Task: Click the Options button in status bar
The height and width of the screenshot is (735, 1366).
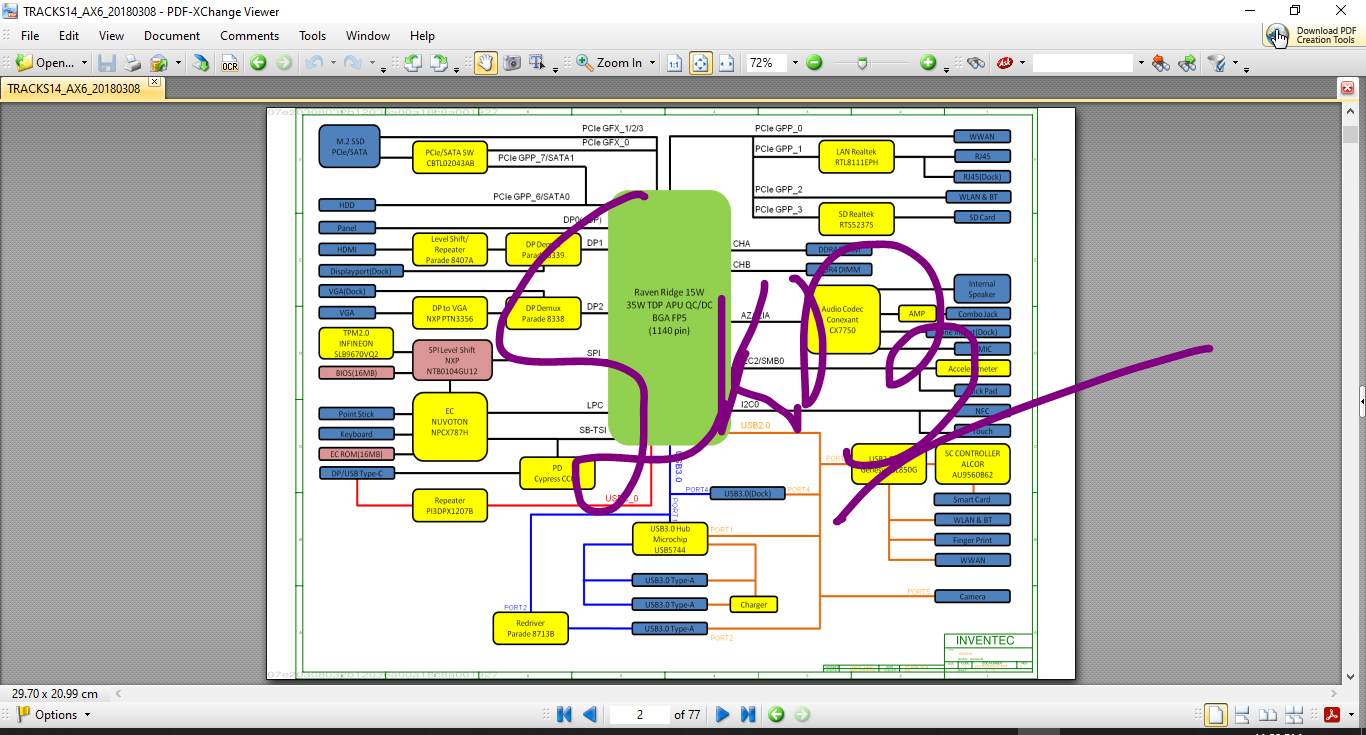Action: pyautogui.click(x=46, y=714)
